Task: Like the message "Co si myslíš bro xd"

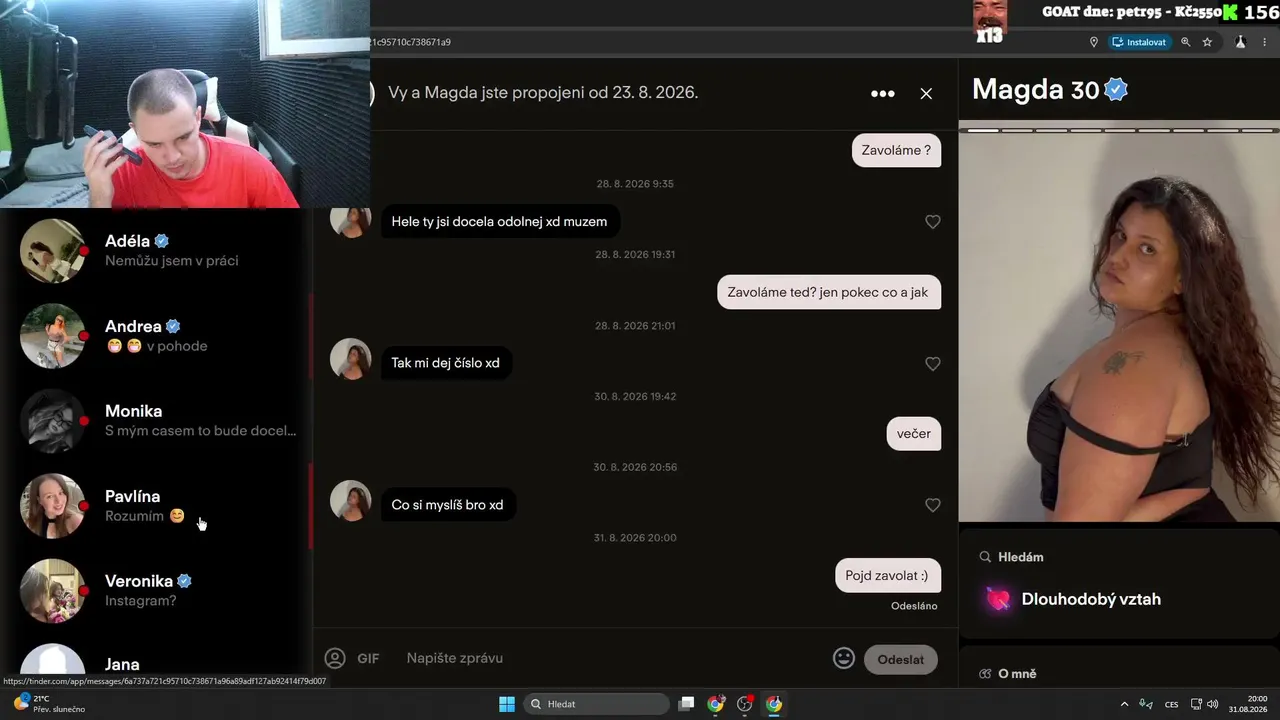Action: pos(933,506)
